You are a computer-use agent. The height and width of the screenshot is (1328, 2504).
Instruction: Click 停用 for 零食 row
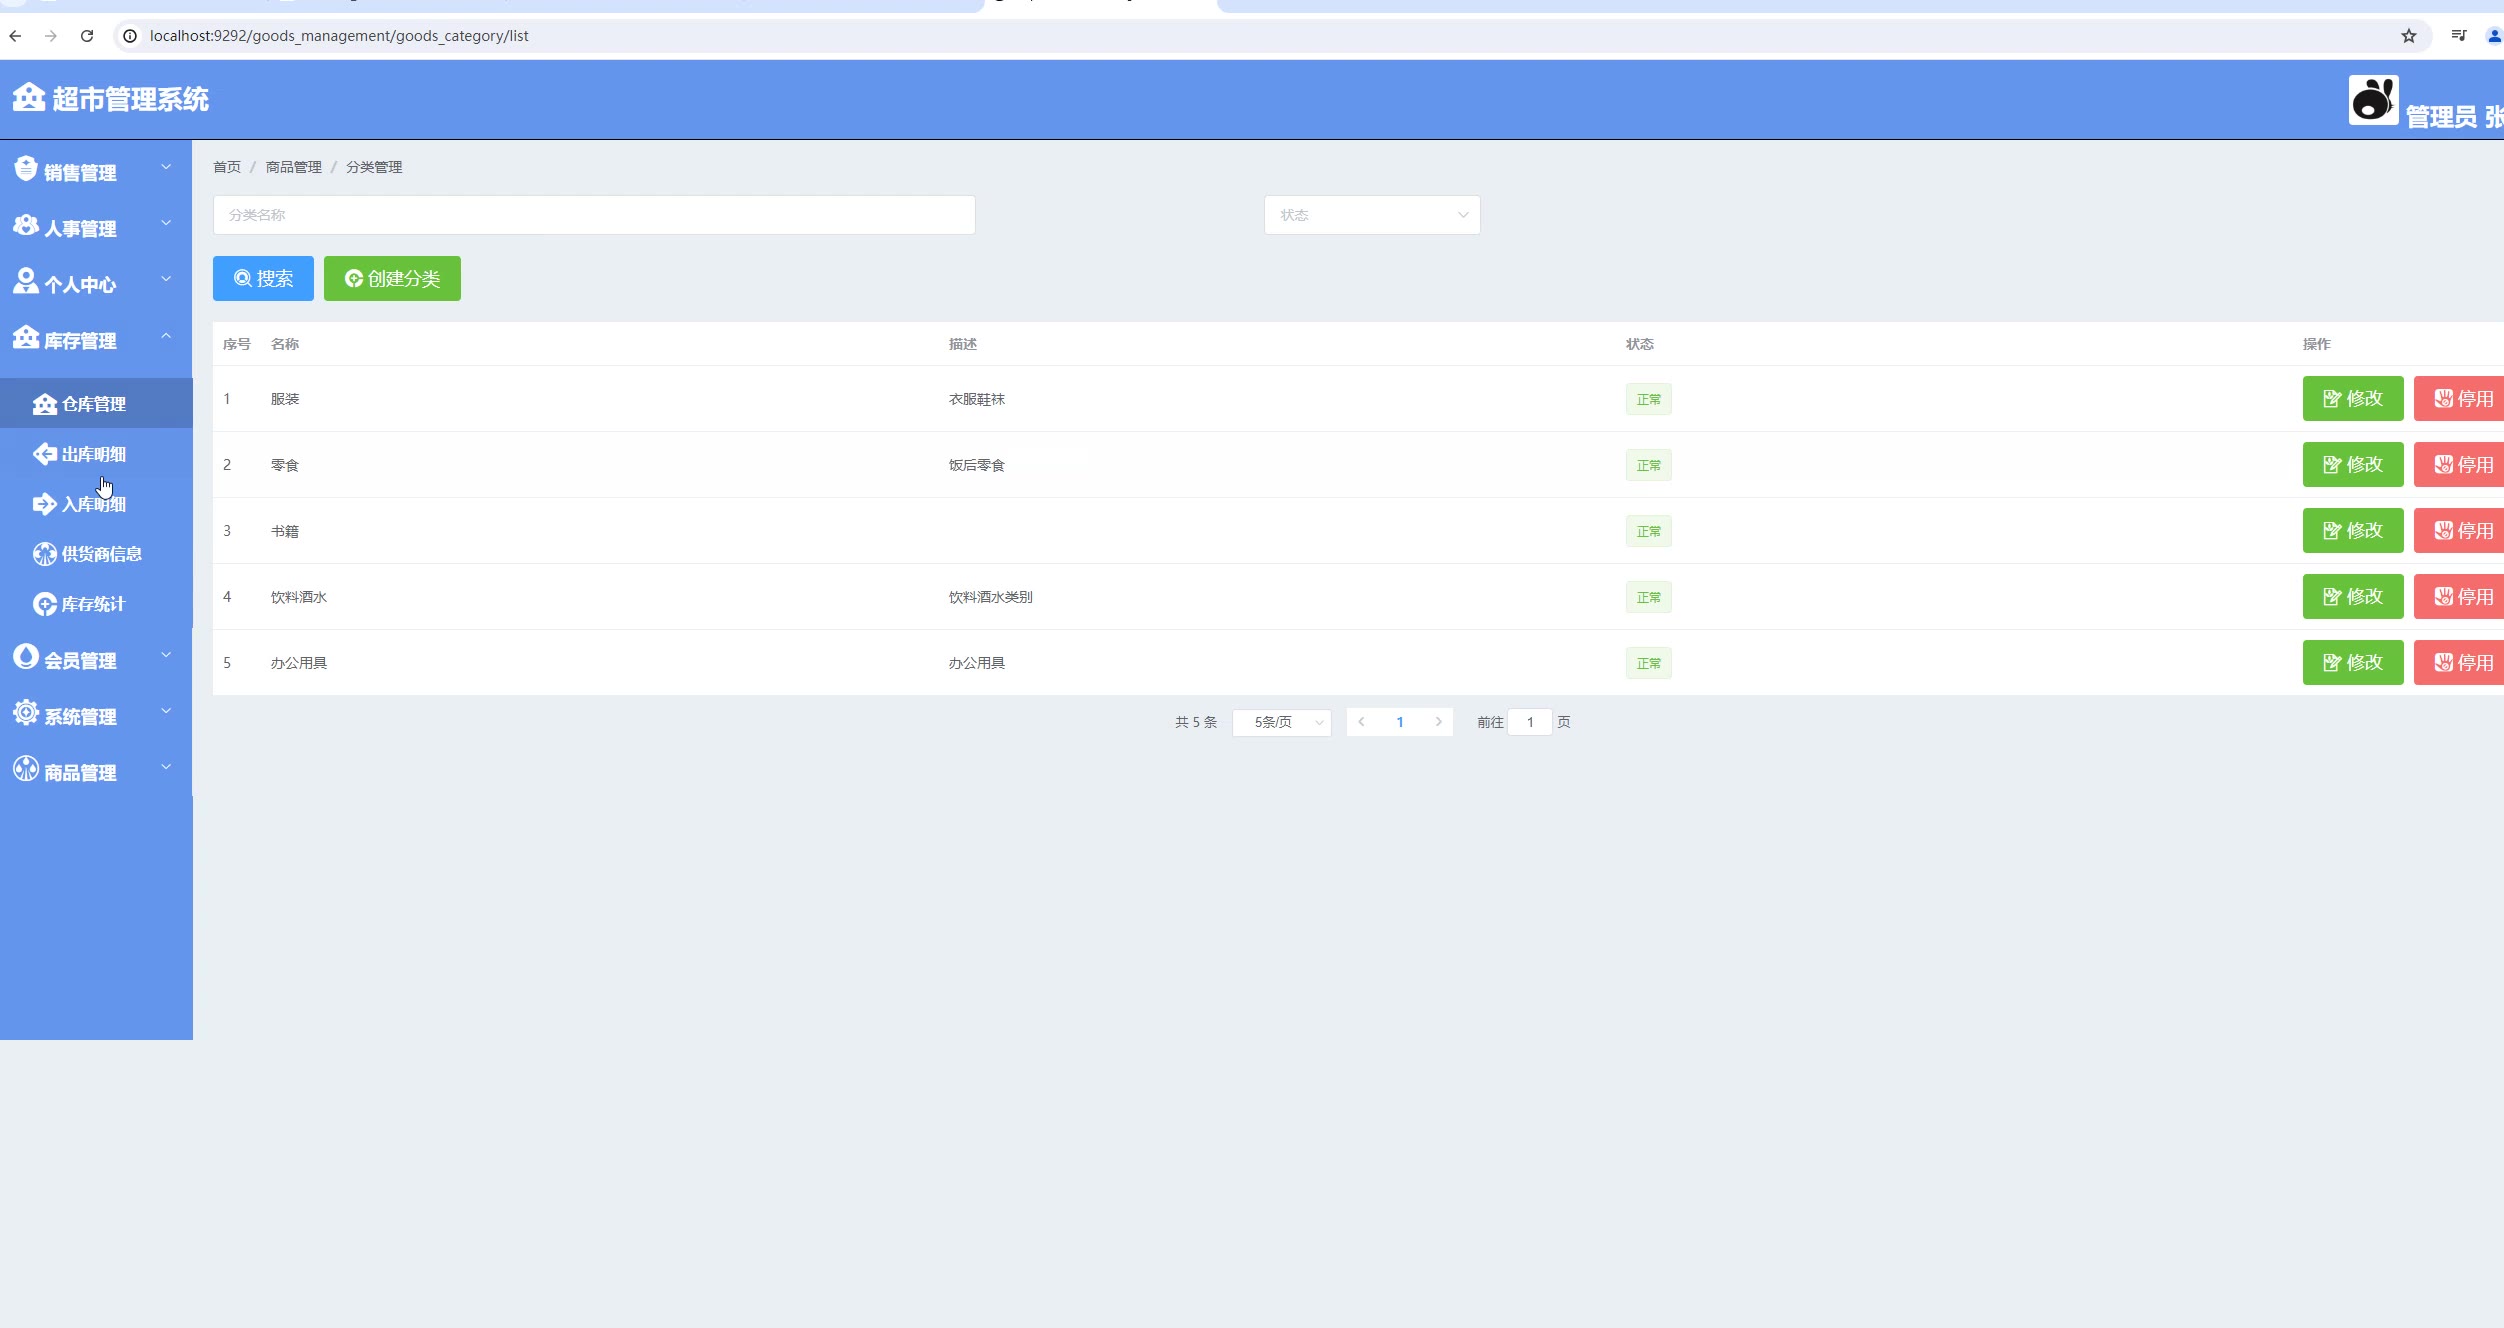(x=2460, y=465)
